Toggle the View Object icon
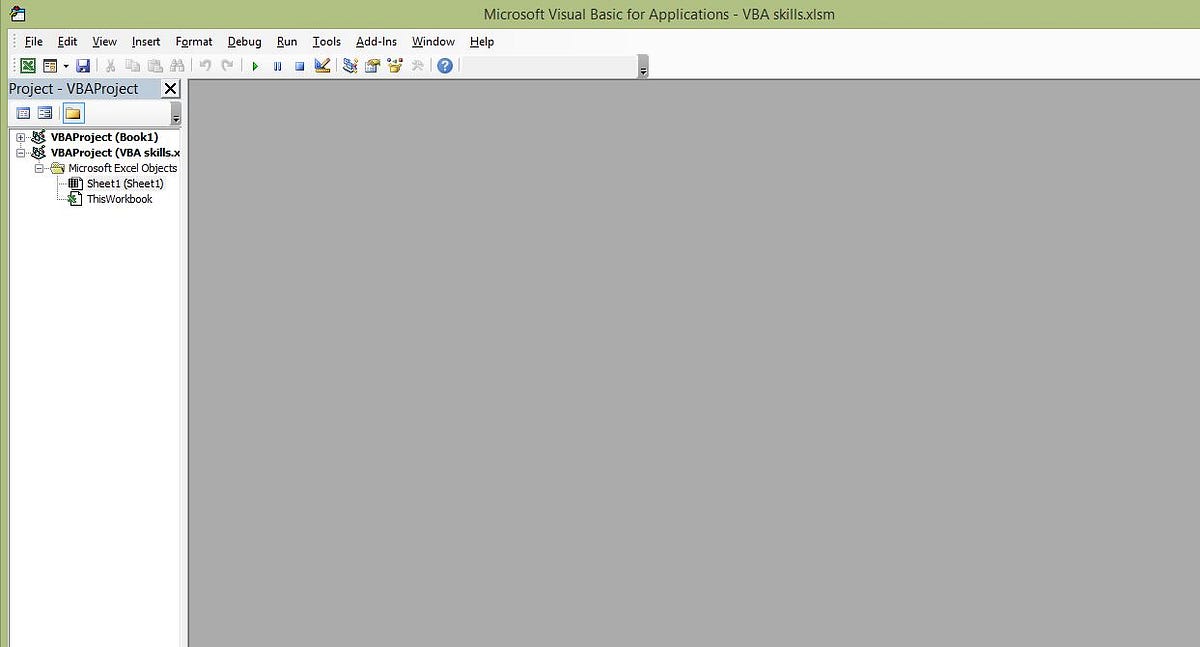 44,112
